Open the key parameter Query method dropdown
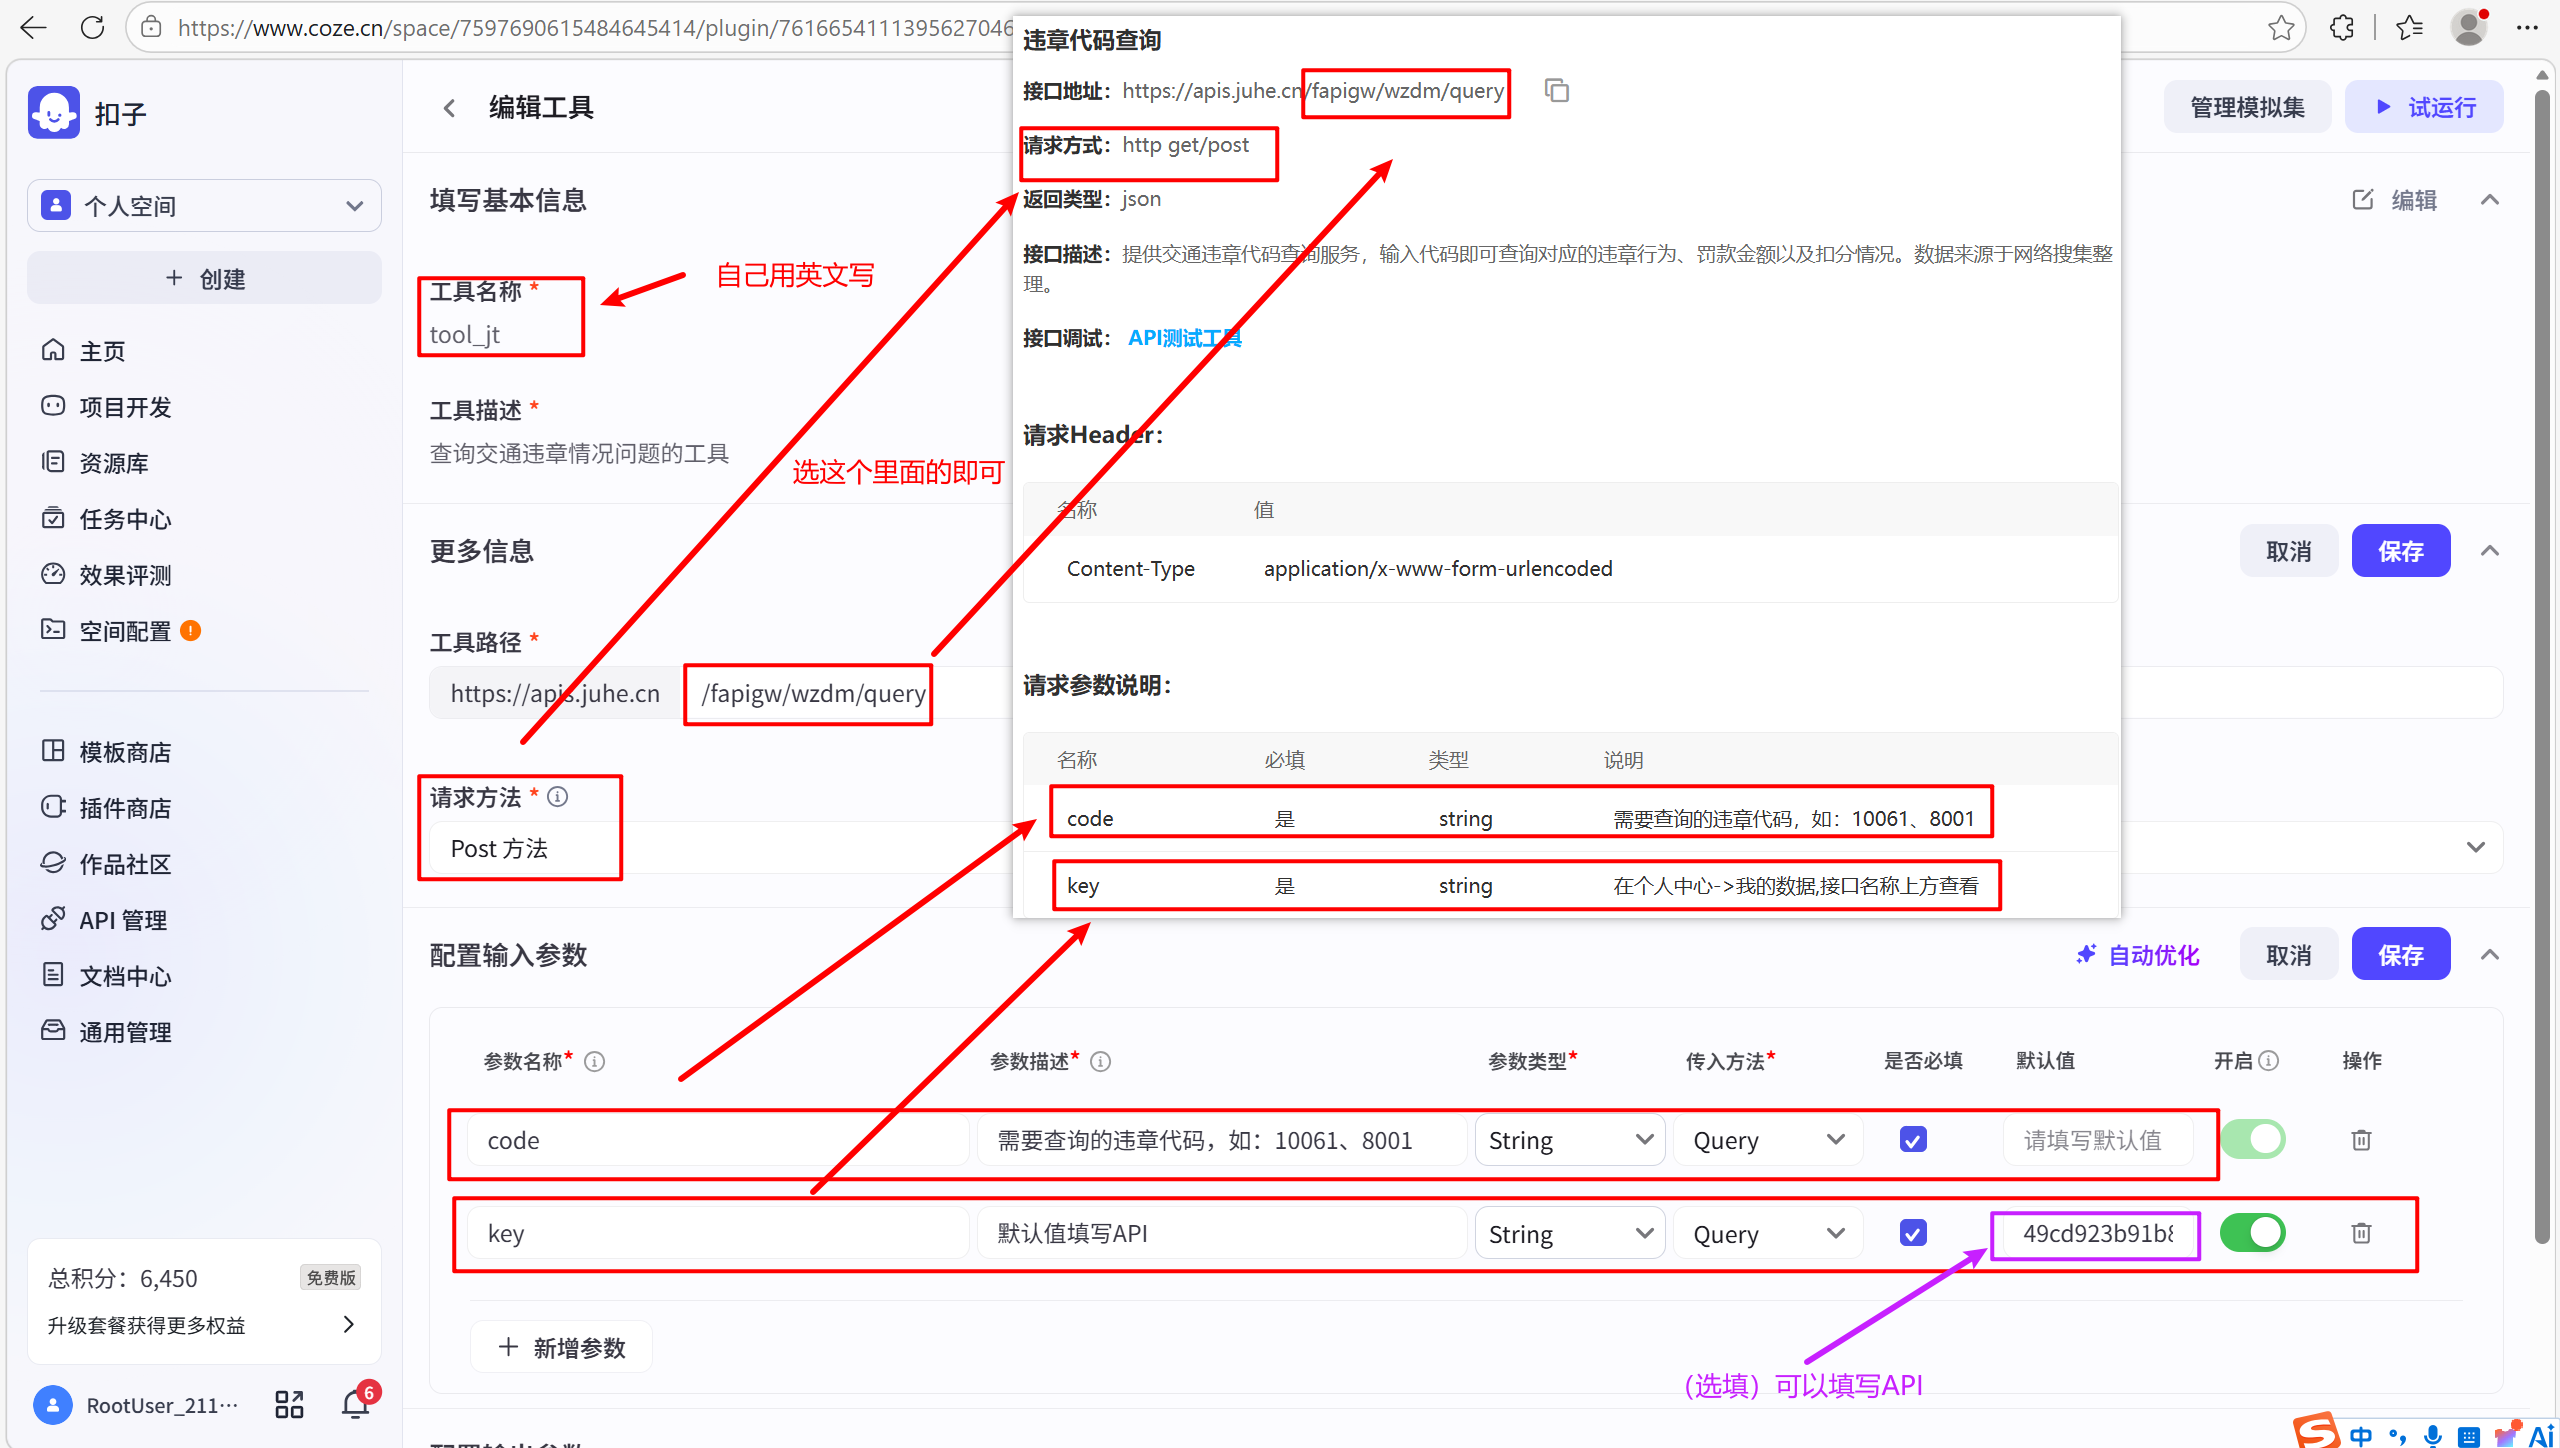This screenshot has height=1448, width=2560. pyautogui.click(x=1767, y=1234)
